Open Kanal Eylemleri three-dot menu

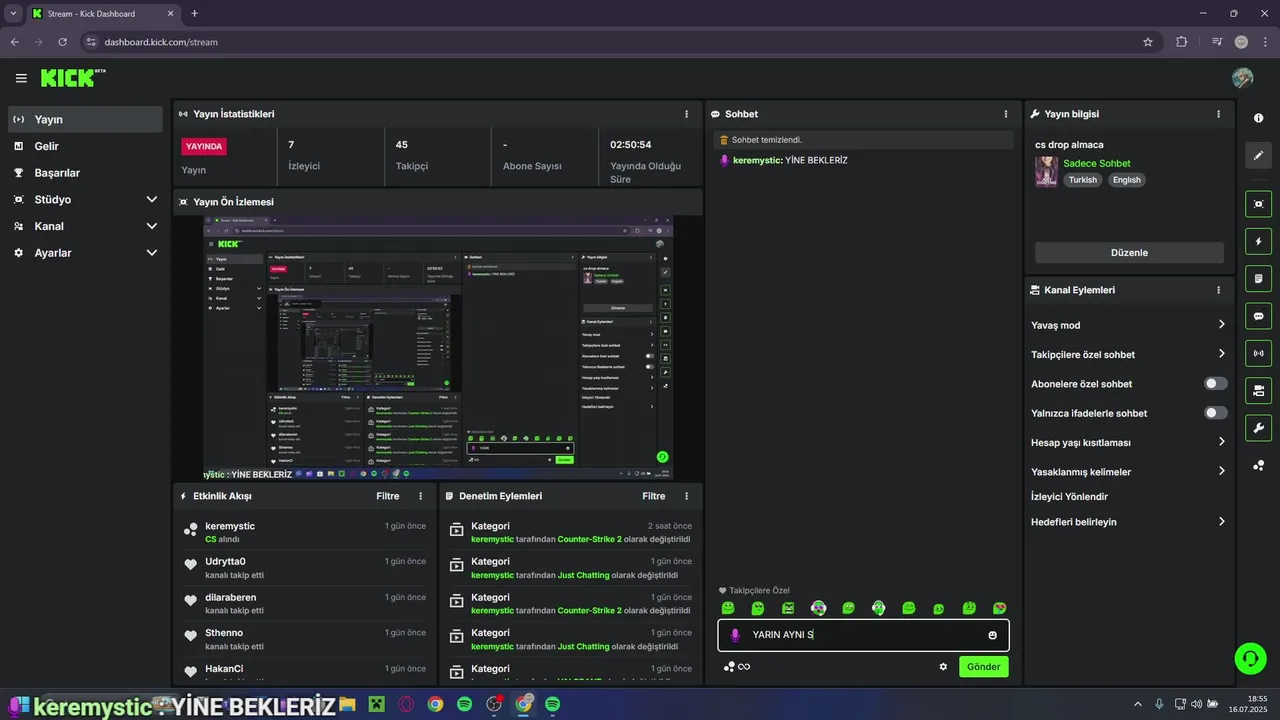pos(1218,290)
